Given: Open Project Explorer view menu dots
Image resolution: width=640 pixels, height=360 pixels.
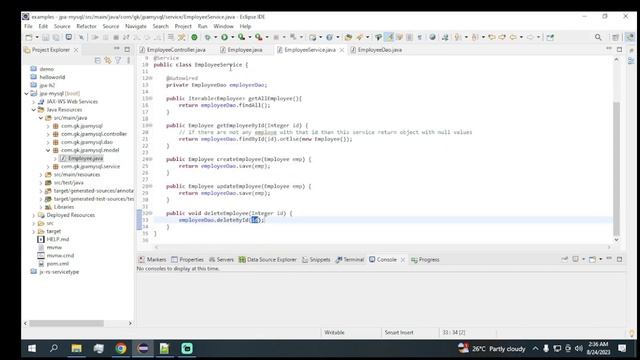Looking at the screenshot, I should click(x=128, y=60).
